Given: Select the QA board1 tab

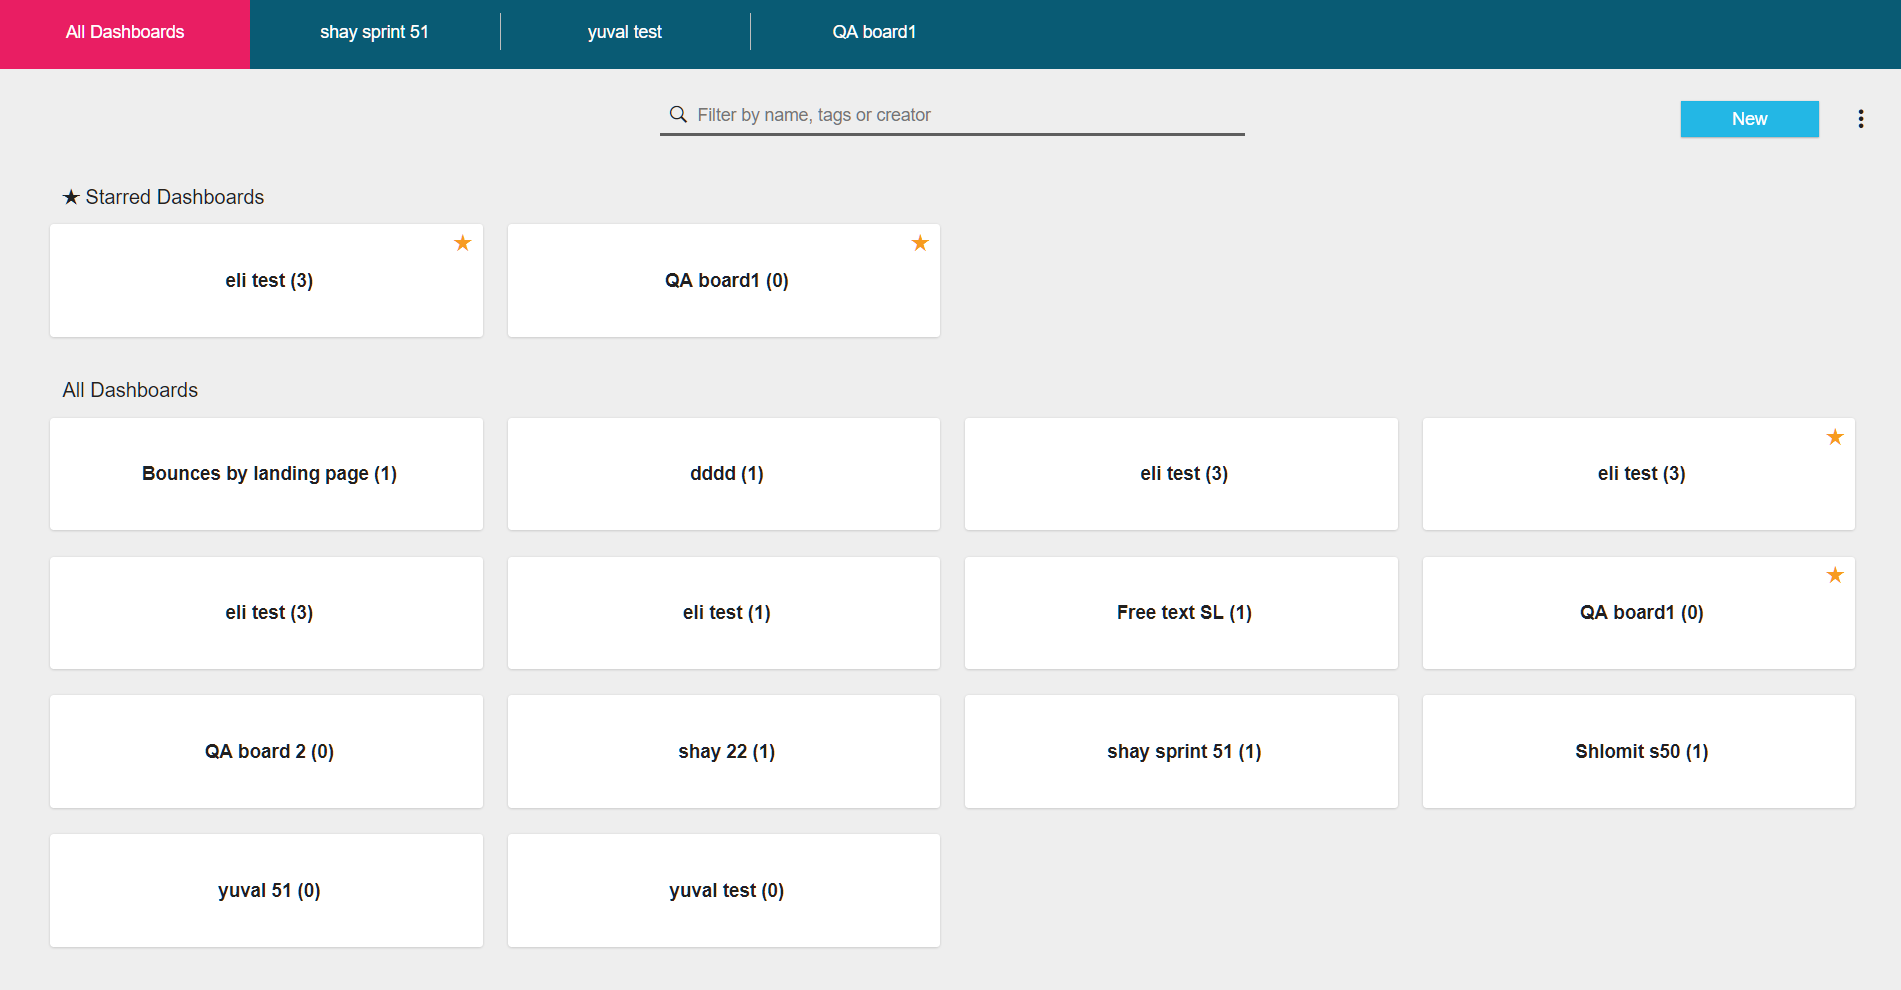Looking at the screenshot, I should 874,31.
